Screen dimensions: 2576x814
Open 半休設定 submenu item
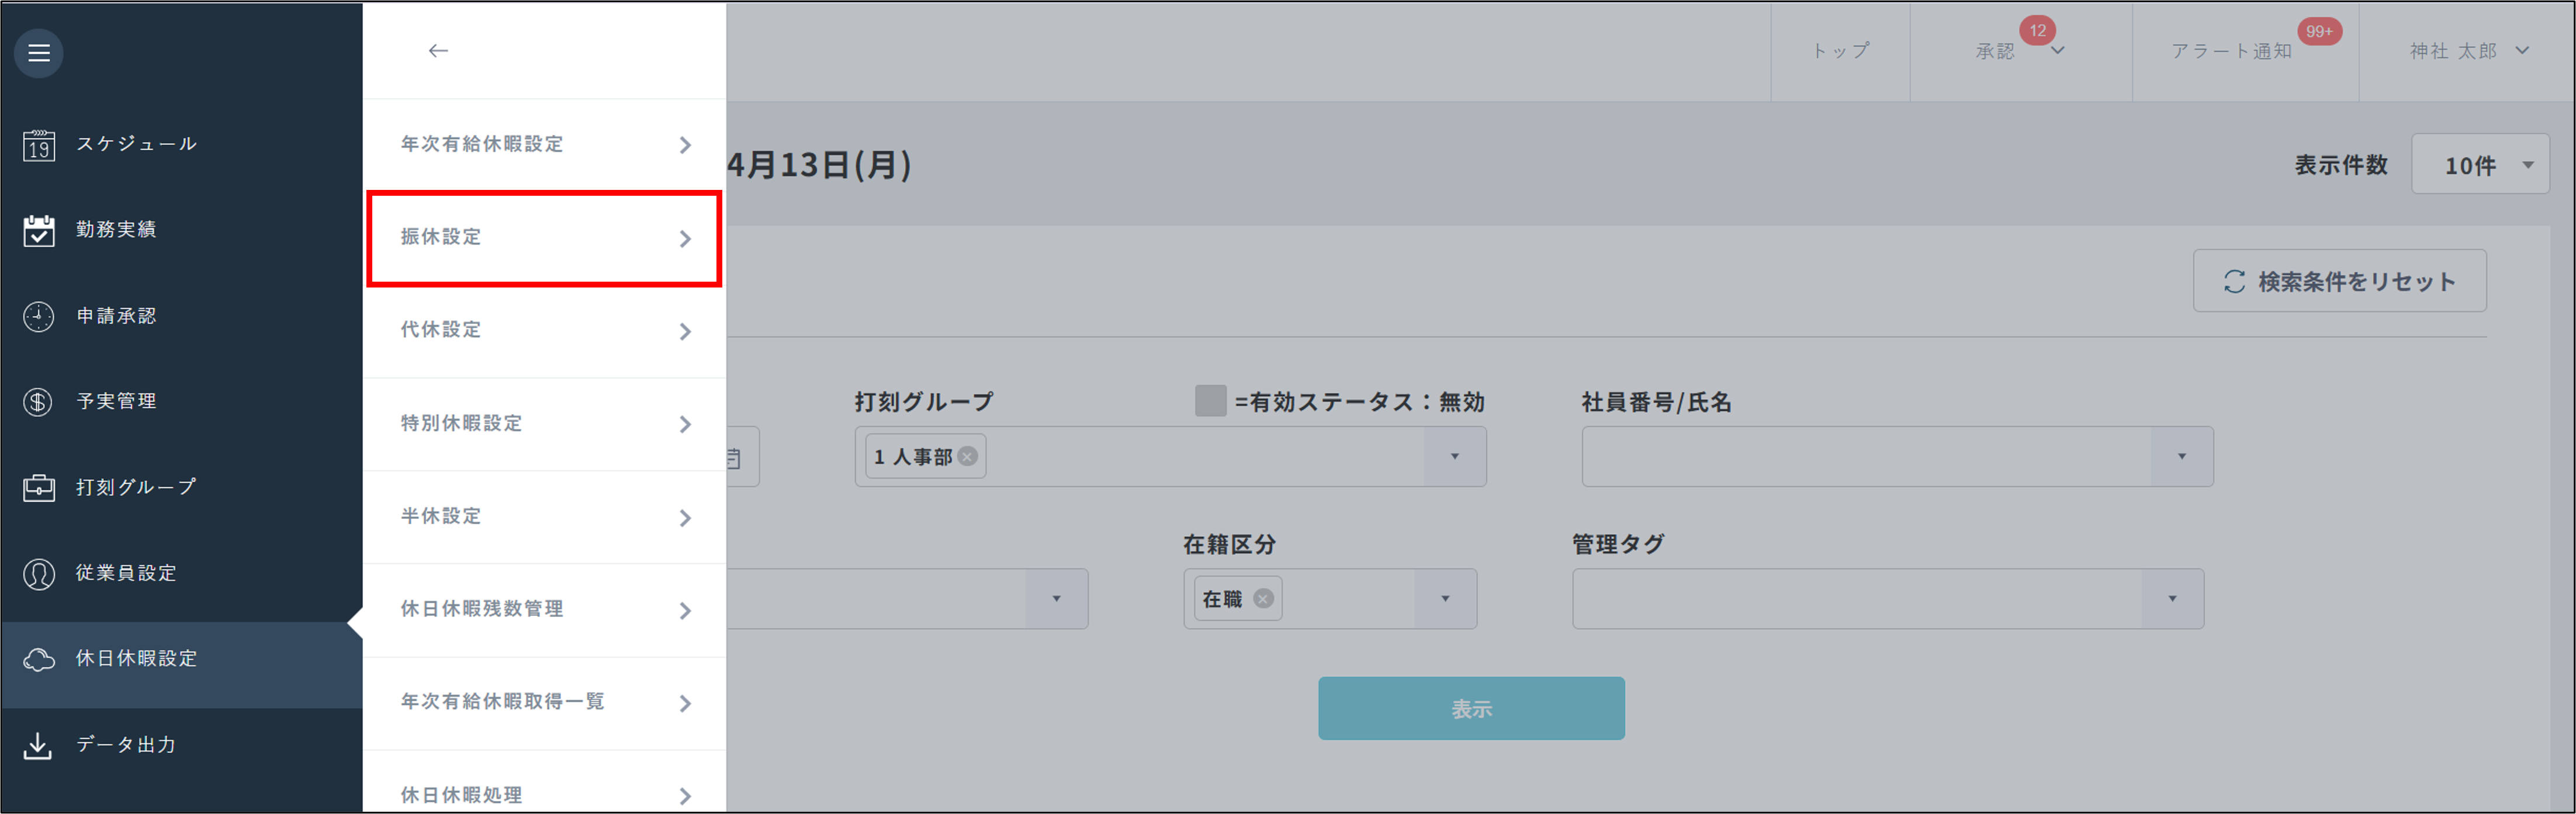tap(544, 517)
